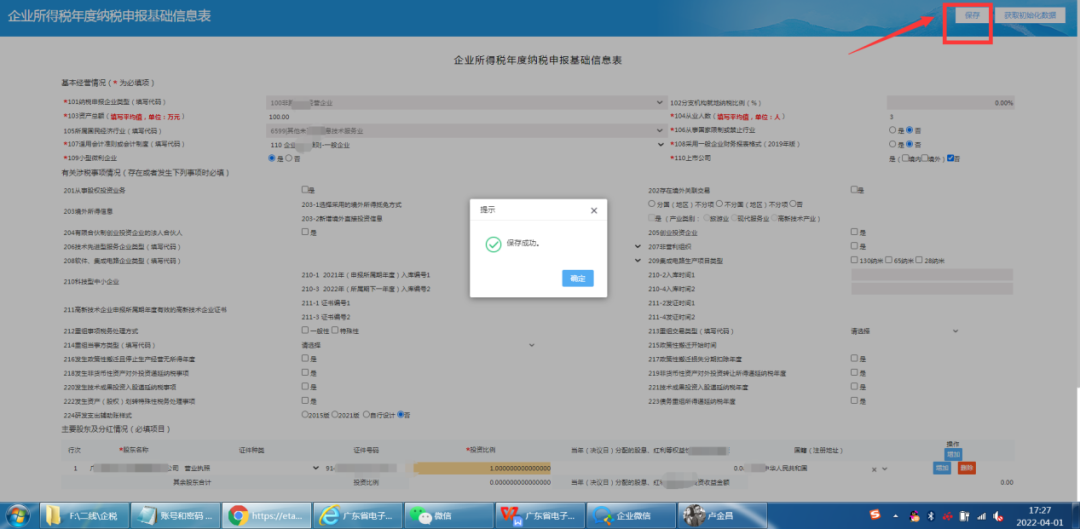The image size is (1080, 529).
Task: Open the 微信 WeChat taskbar icon
Action: 448,515
